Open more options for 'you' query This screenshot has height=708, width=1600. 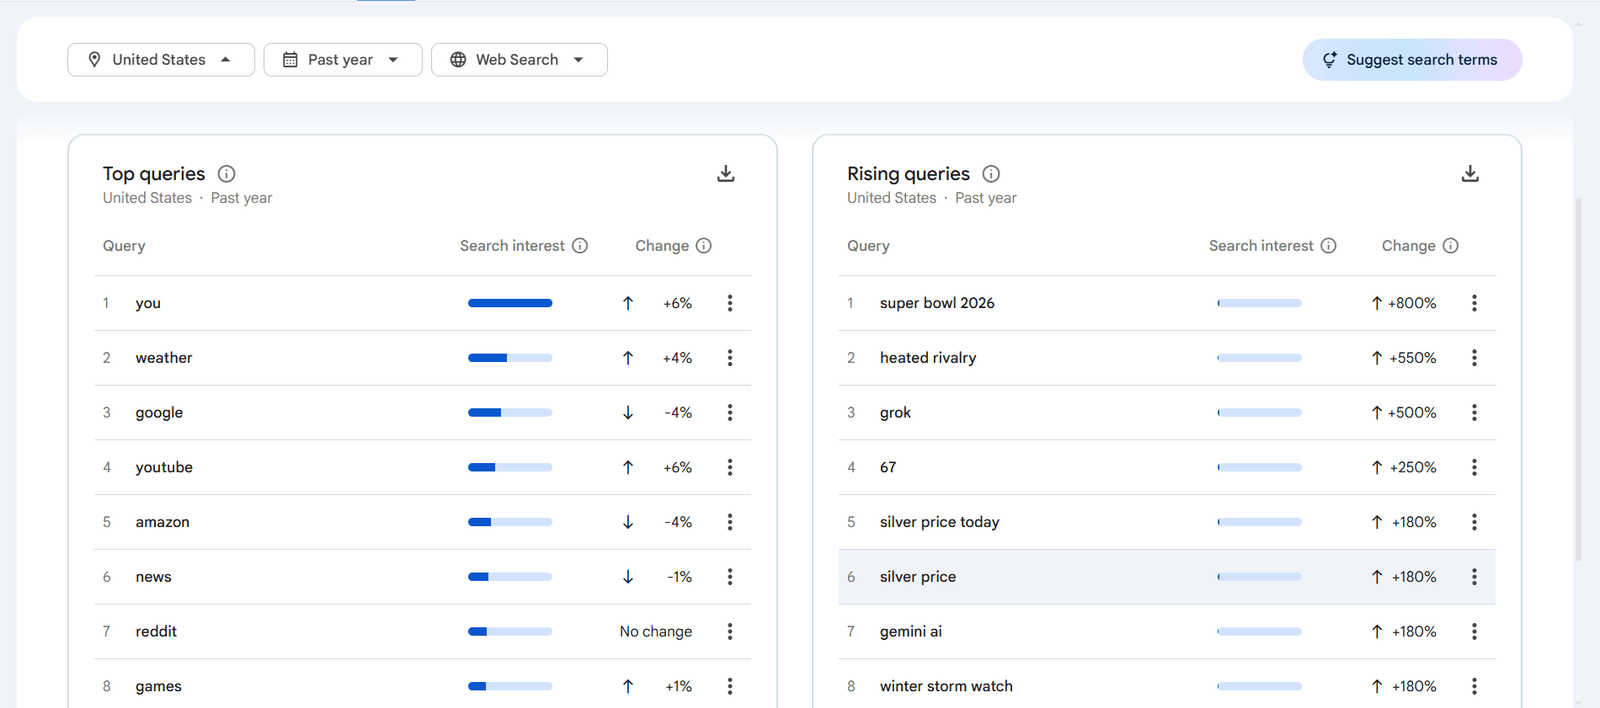(x=730, y=303)
